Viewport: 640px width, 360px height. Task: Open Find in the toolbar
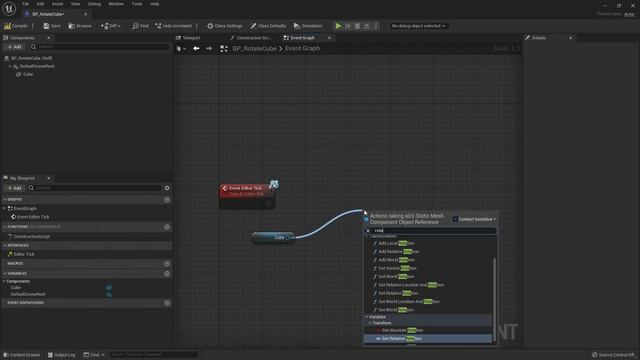(x=140, y=26)
